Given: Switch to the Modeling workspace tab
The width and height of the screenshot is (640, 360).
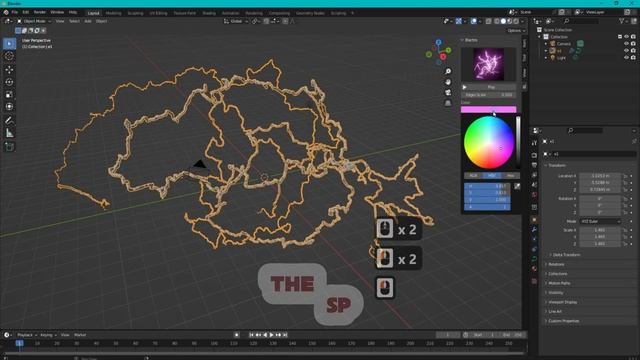Looking at the screenshot, I should coord(113,13).
